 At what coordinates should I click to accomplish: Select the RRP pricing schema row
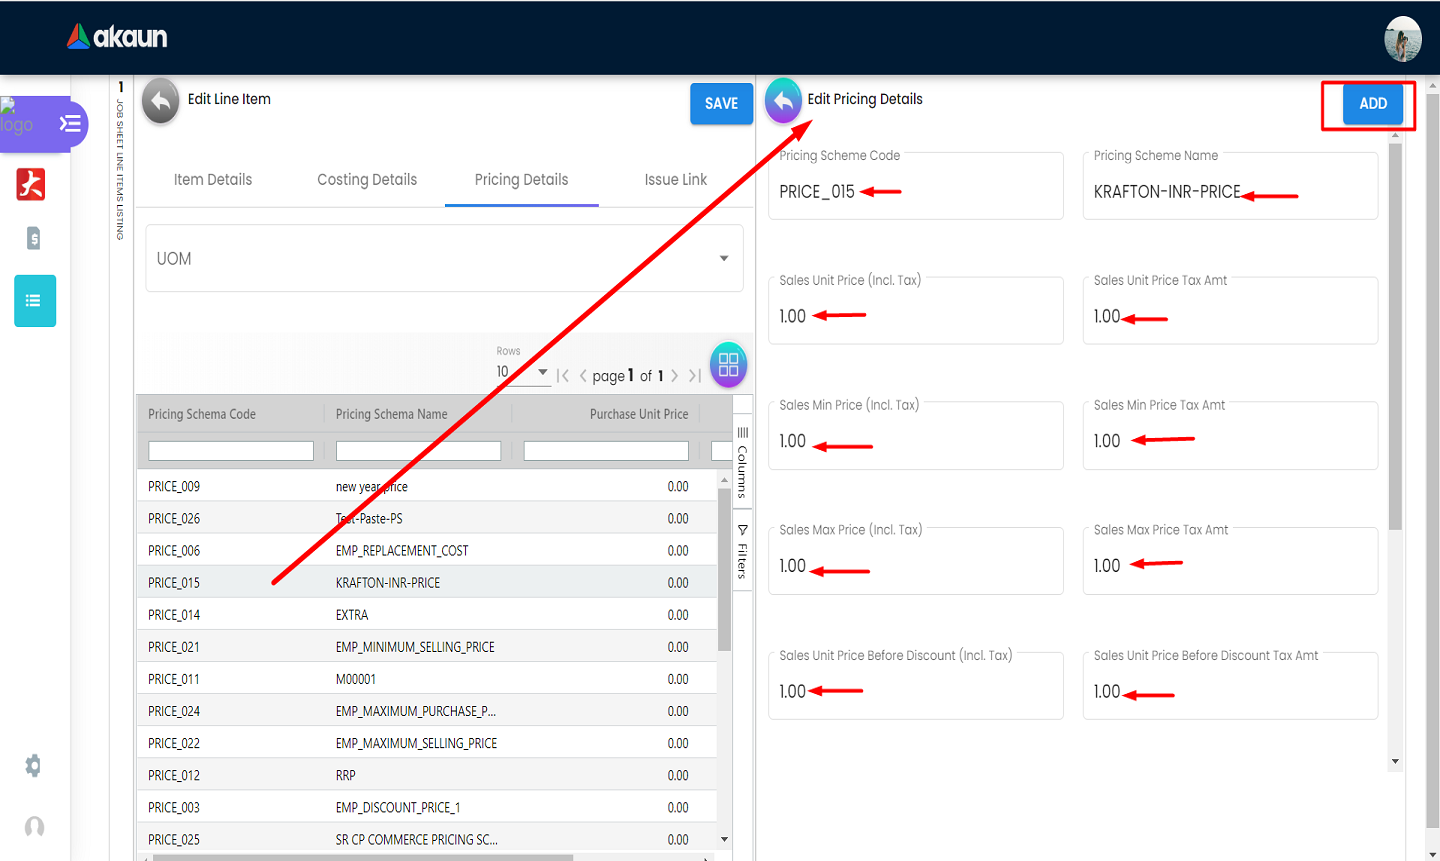(427, 774)
